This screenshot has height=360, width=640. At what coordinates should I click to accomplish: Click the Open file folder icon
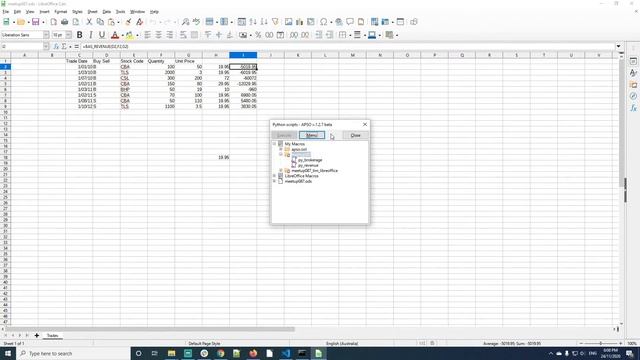[x=21, y=22]
